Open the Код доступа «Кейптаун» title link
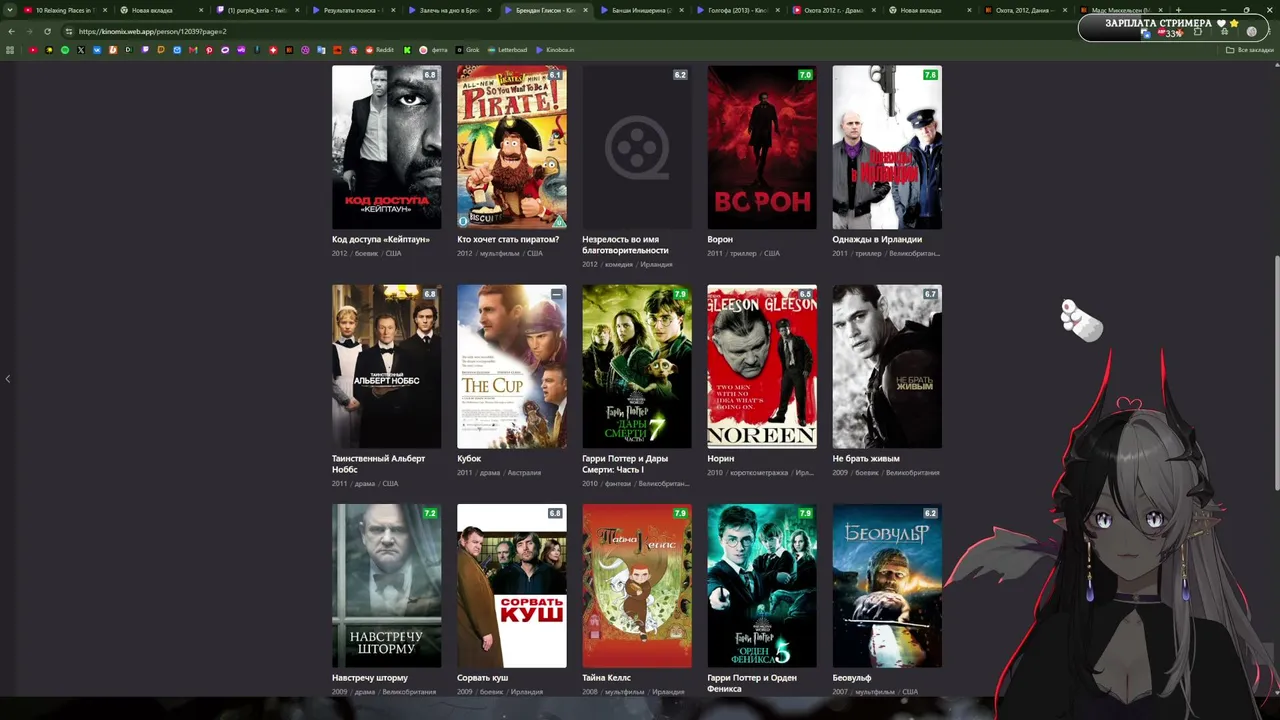The width and height of the screenshot is (1280, 720). coord(381,240)
